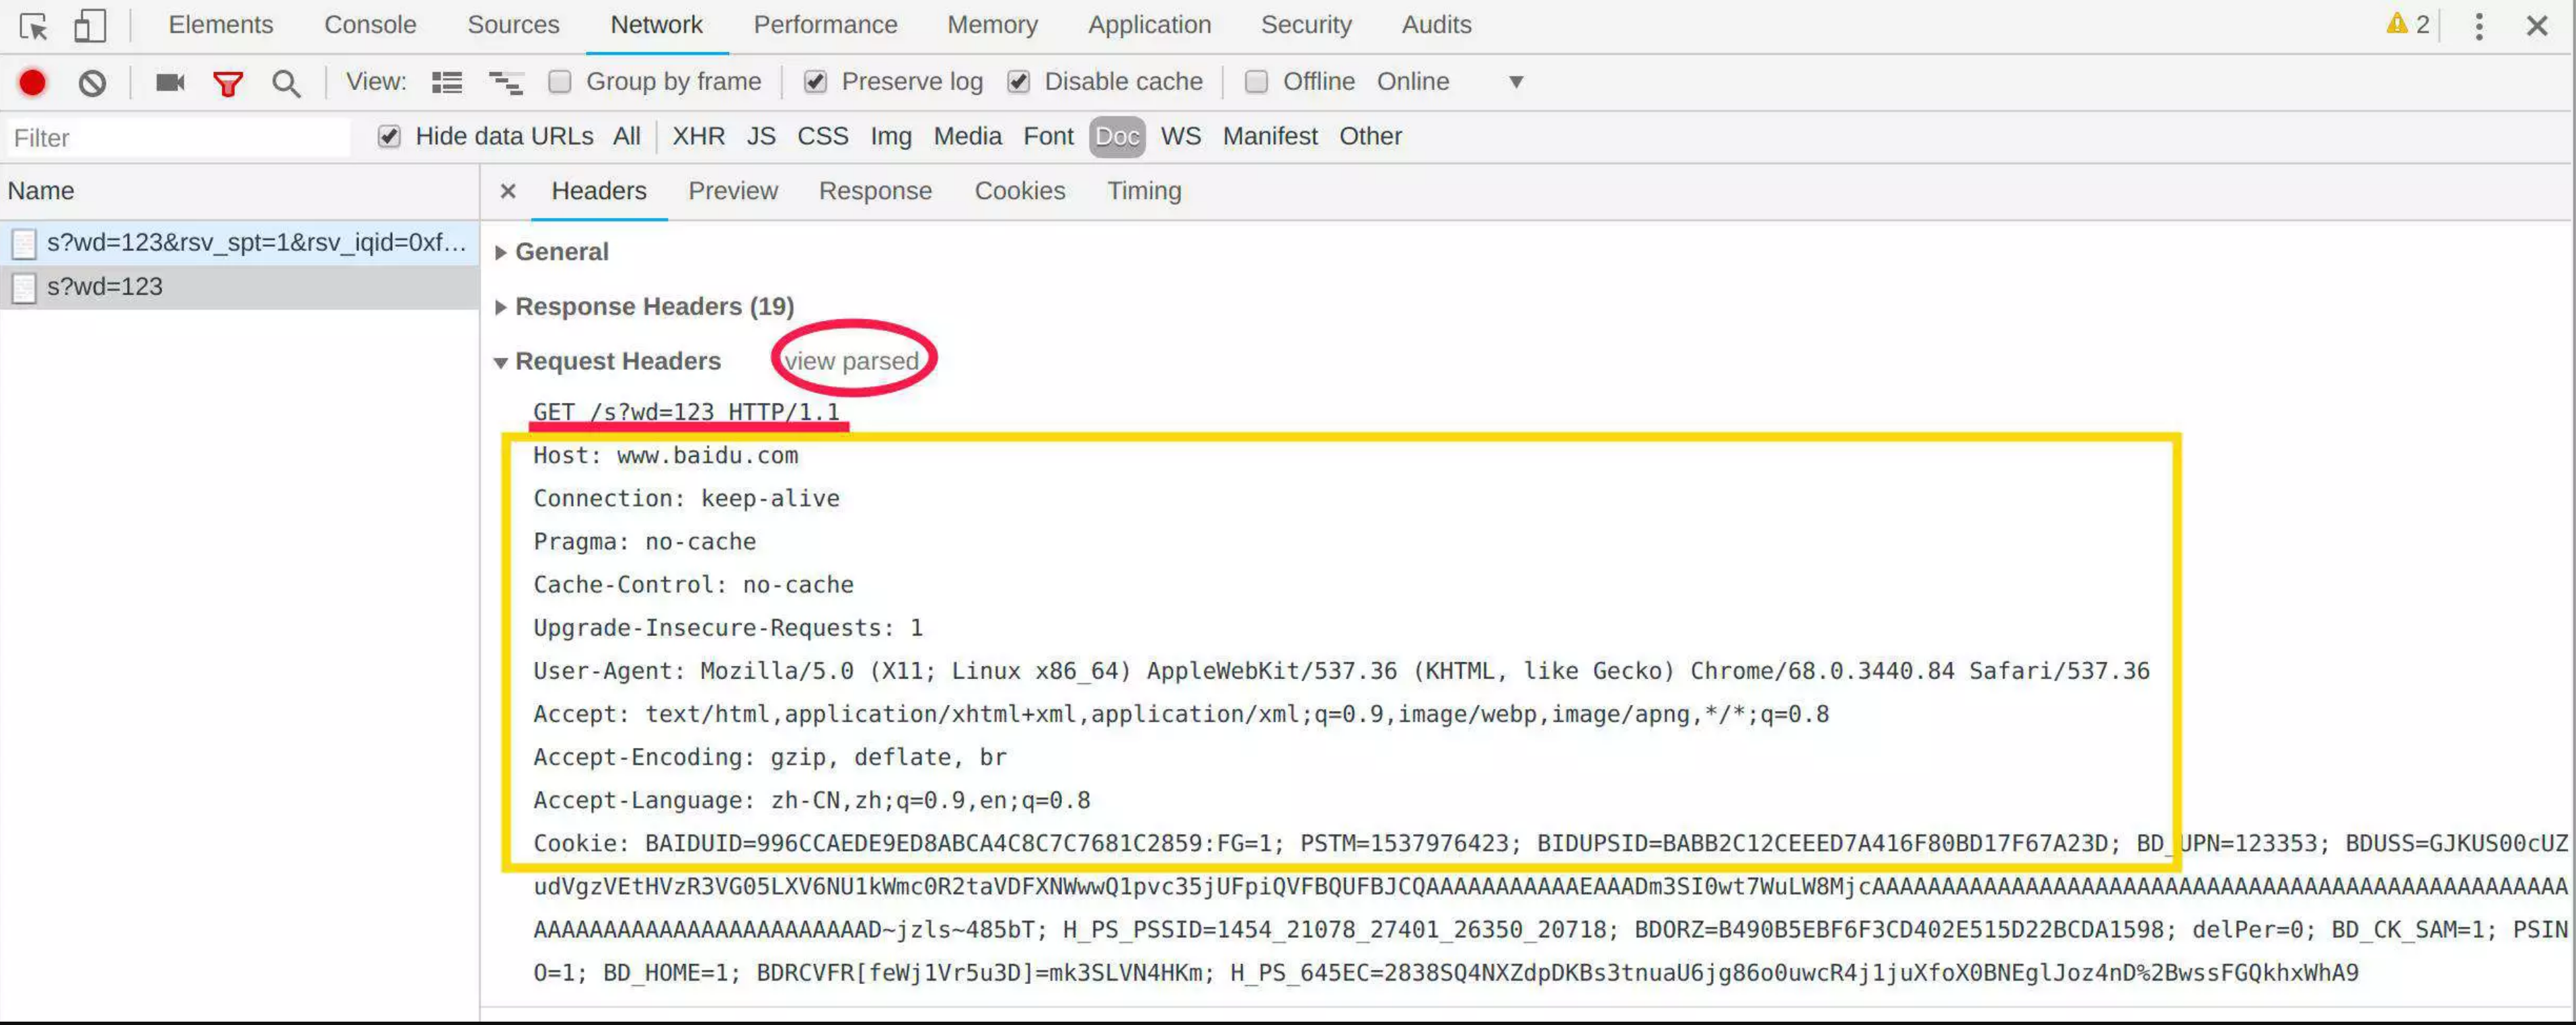
Task: Toggle device toolbar icon
Action: pyautogui.click(x=90, y=26)
